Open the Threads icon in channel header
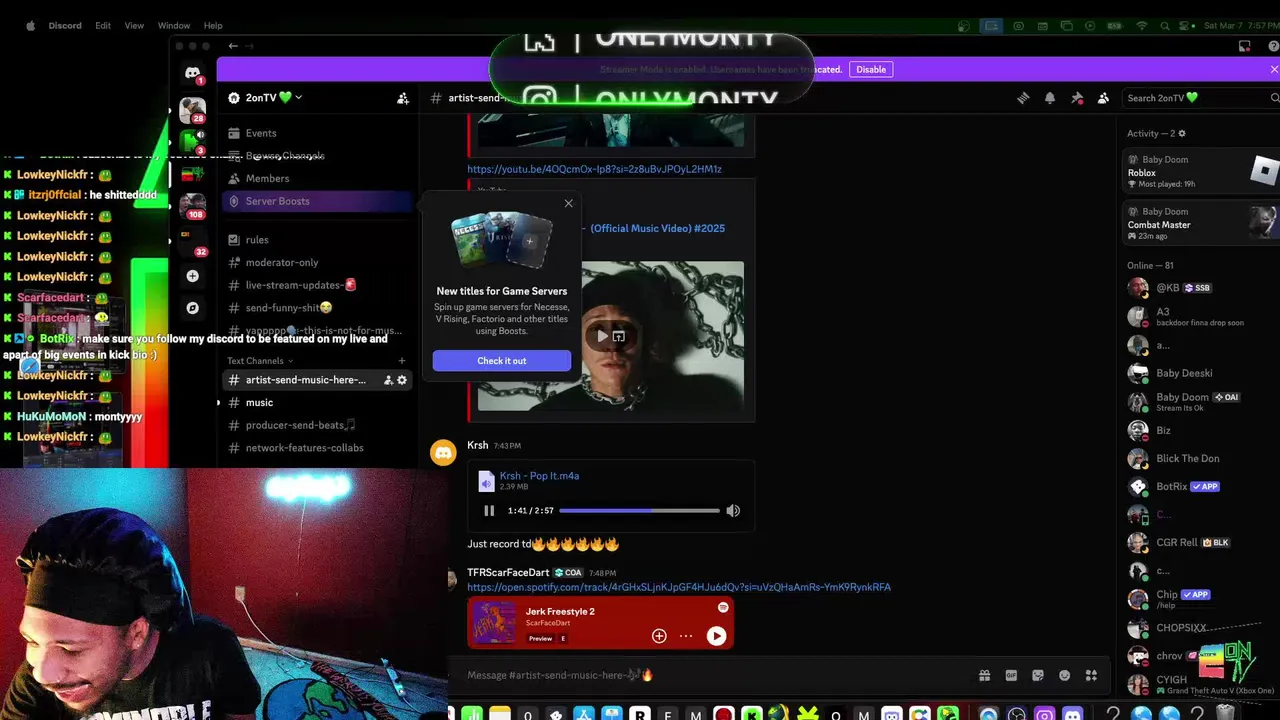This screenshot has height=720, width=1280. 1023,98
